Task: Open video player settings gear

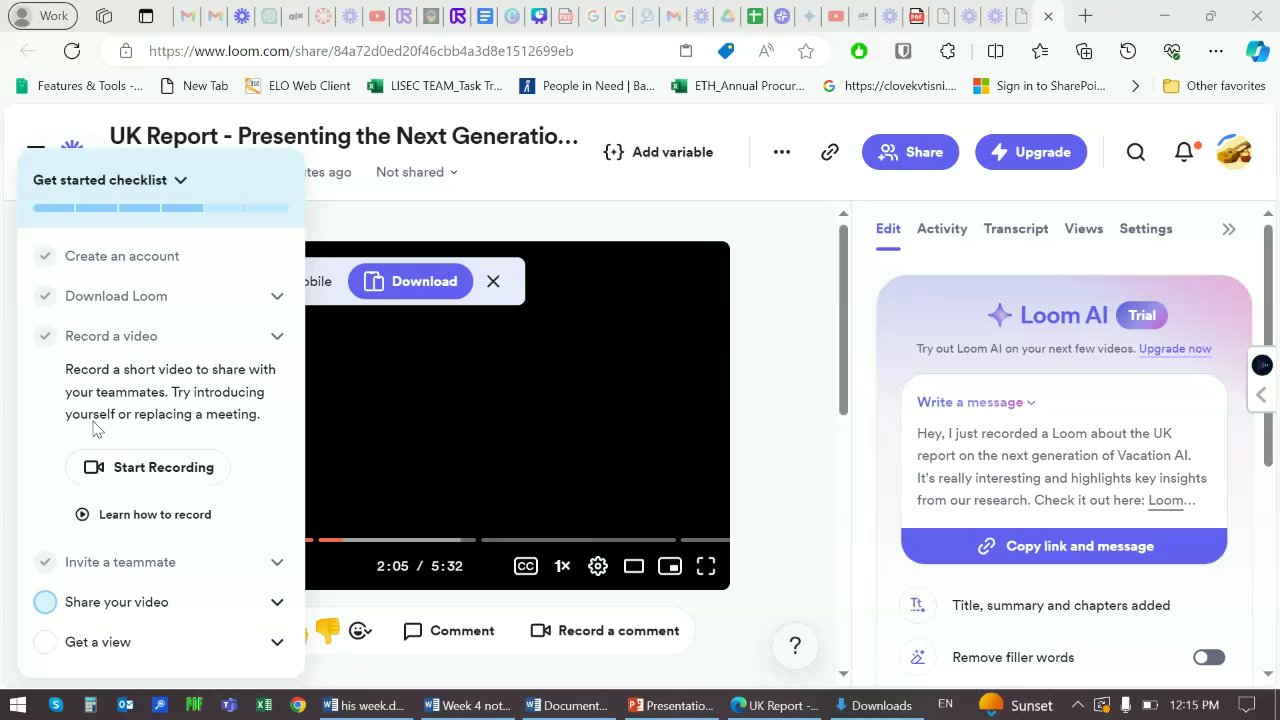Action: pos(598,566)
